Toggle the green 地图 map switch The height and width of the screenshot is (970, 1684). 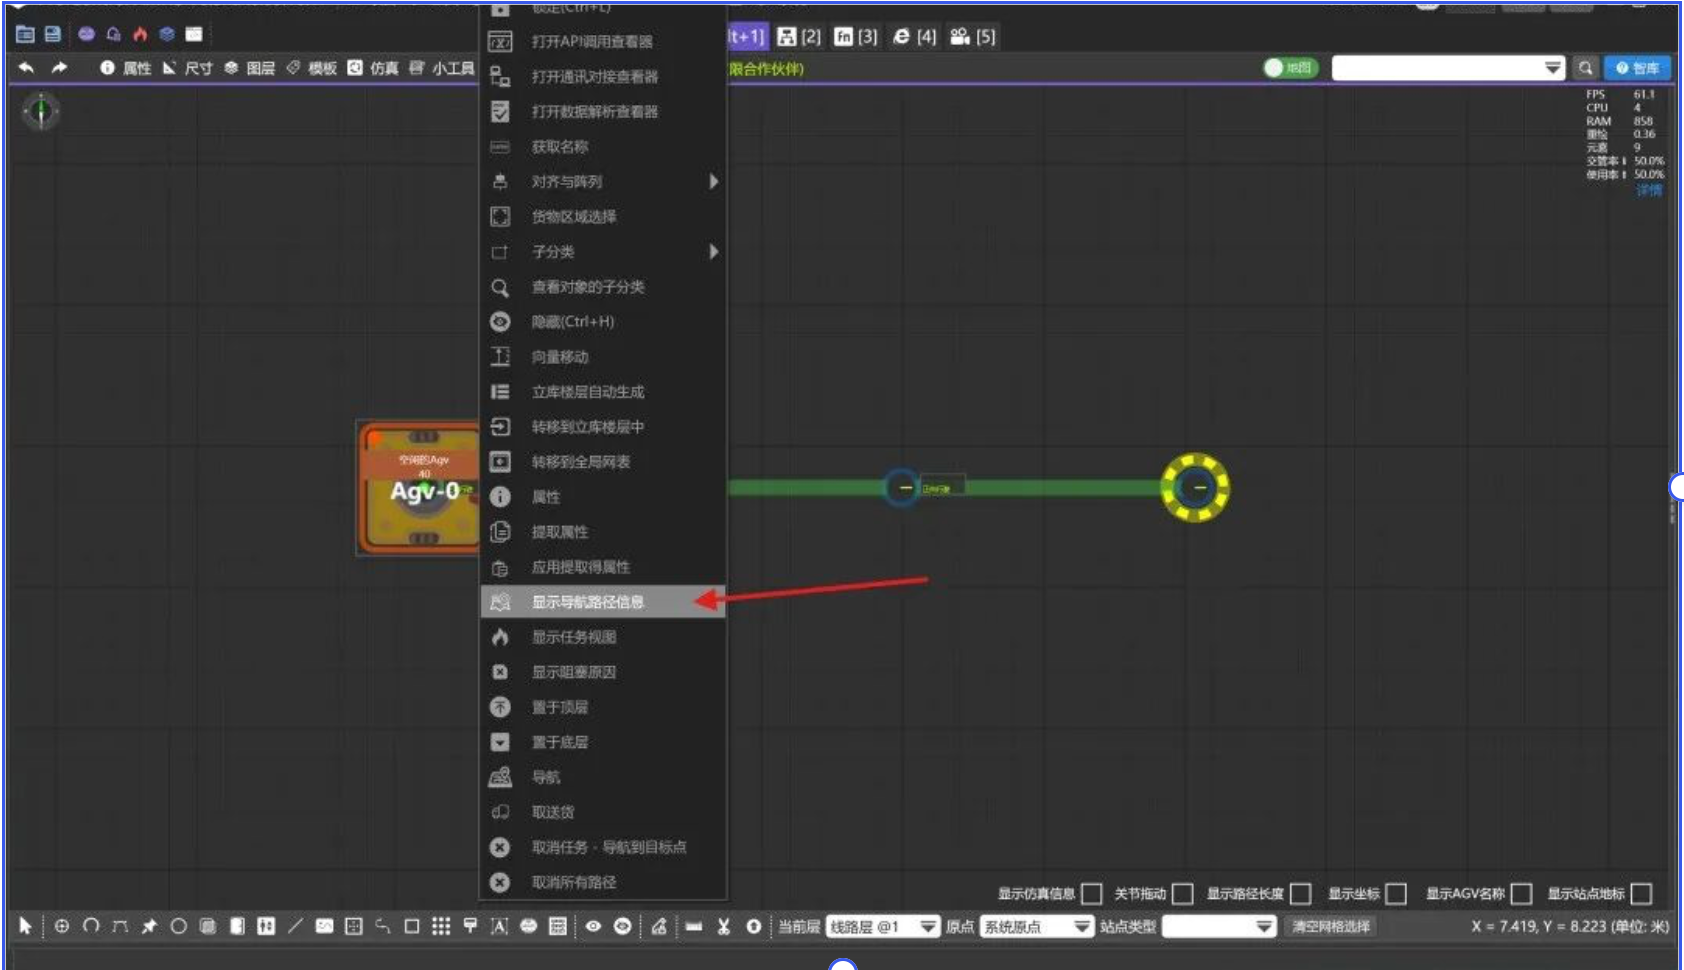pyautogui.click(x=1291, y=68)
